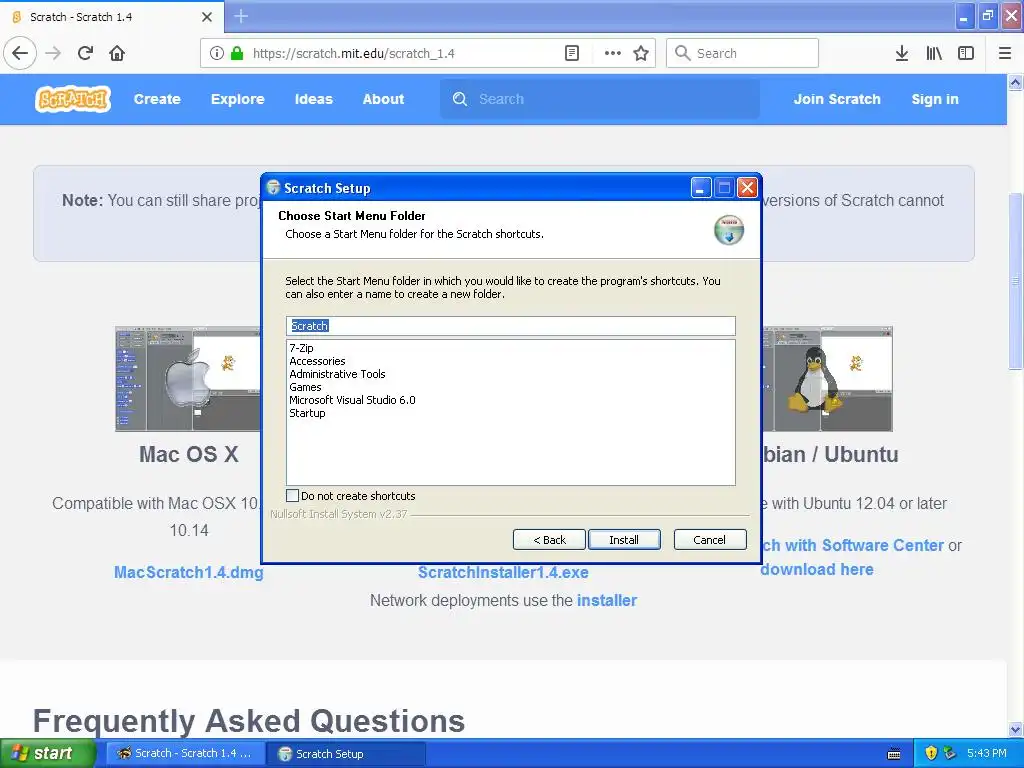The image size is (1024, 768).
Task: Open the Explore page in Scratch nav
Action: [x=237, y=99]
